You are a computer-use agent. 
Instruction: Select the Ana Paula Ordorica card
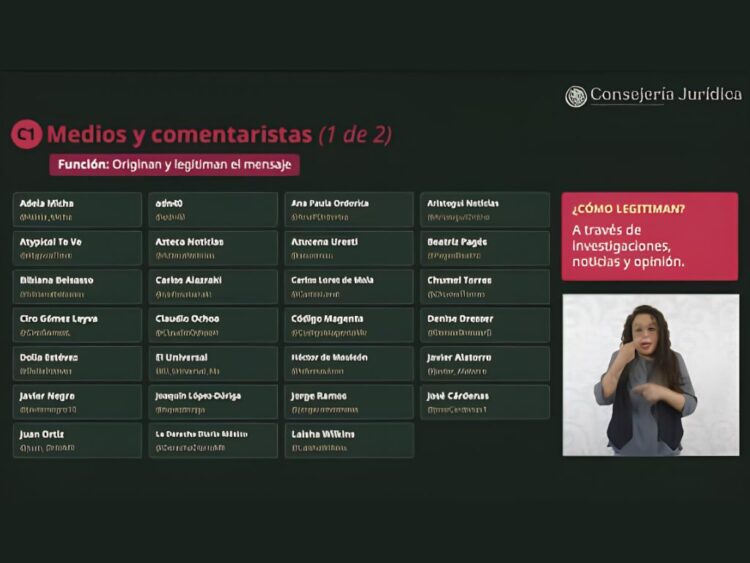point(349,210)
